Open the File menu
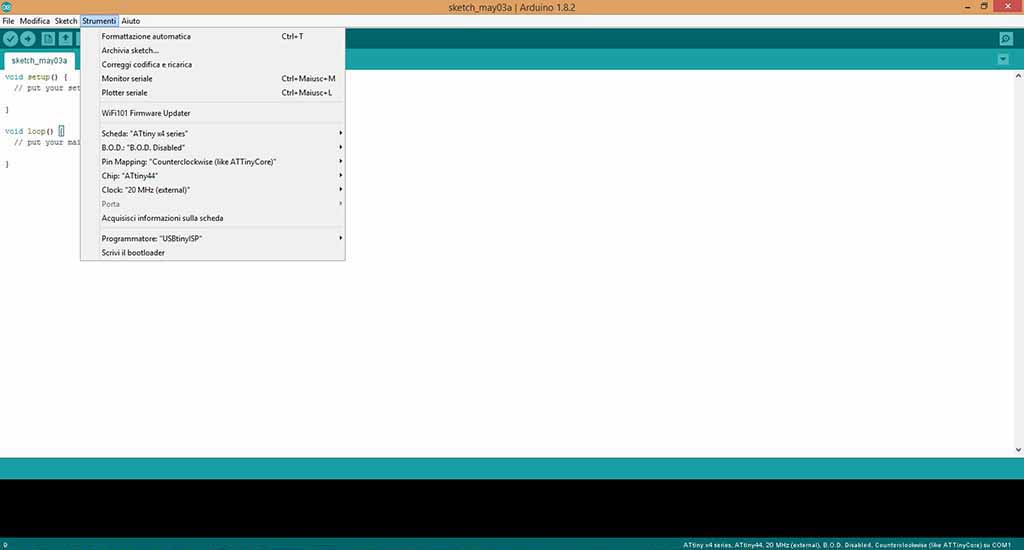The height and width of the screenshot is (550, 1024). (x=8, y=21)
